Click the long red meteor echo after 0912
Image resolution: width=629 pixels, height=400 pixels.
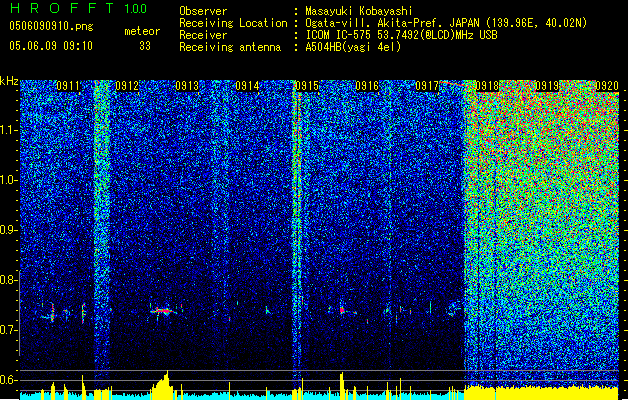coord(163,311)
